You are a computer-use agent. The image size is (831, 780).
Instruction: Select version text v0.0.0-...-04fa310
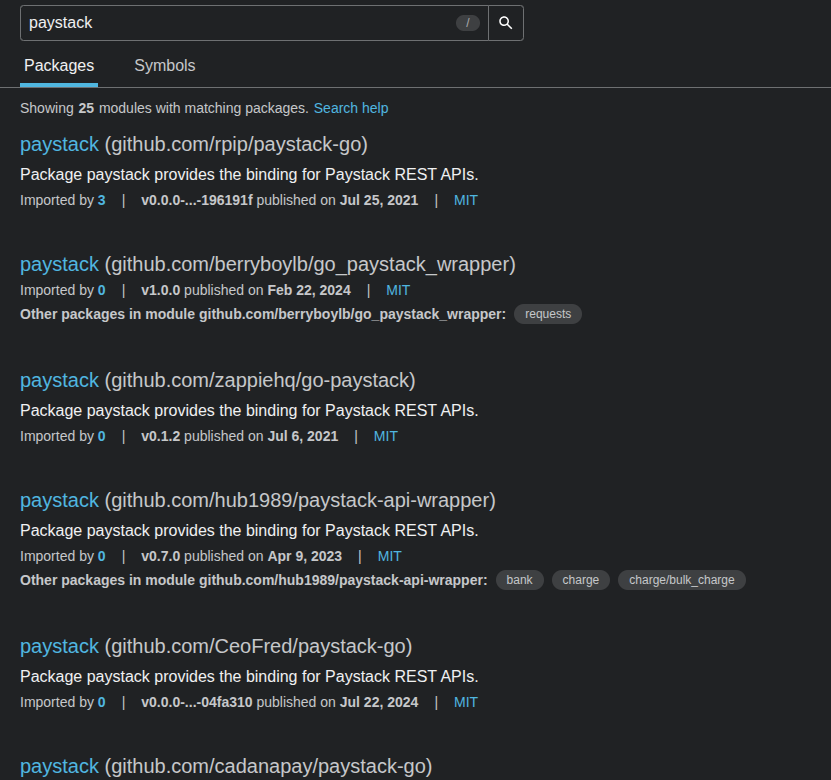[x=197, y=702]
